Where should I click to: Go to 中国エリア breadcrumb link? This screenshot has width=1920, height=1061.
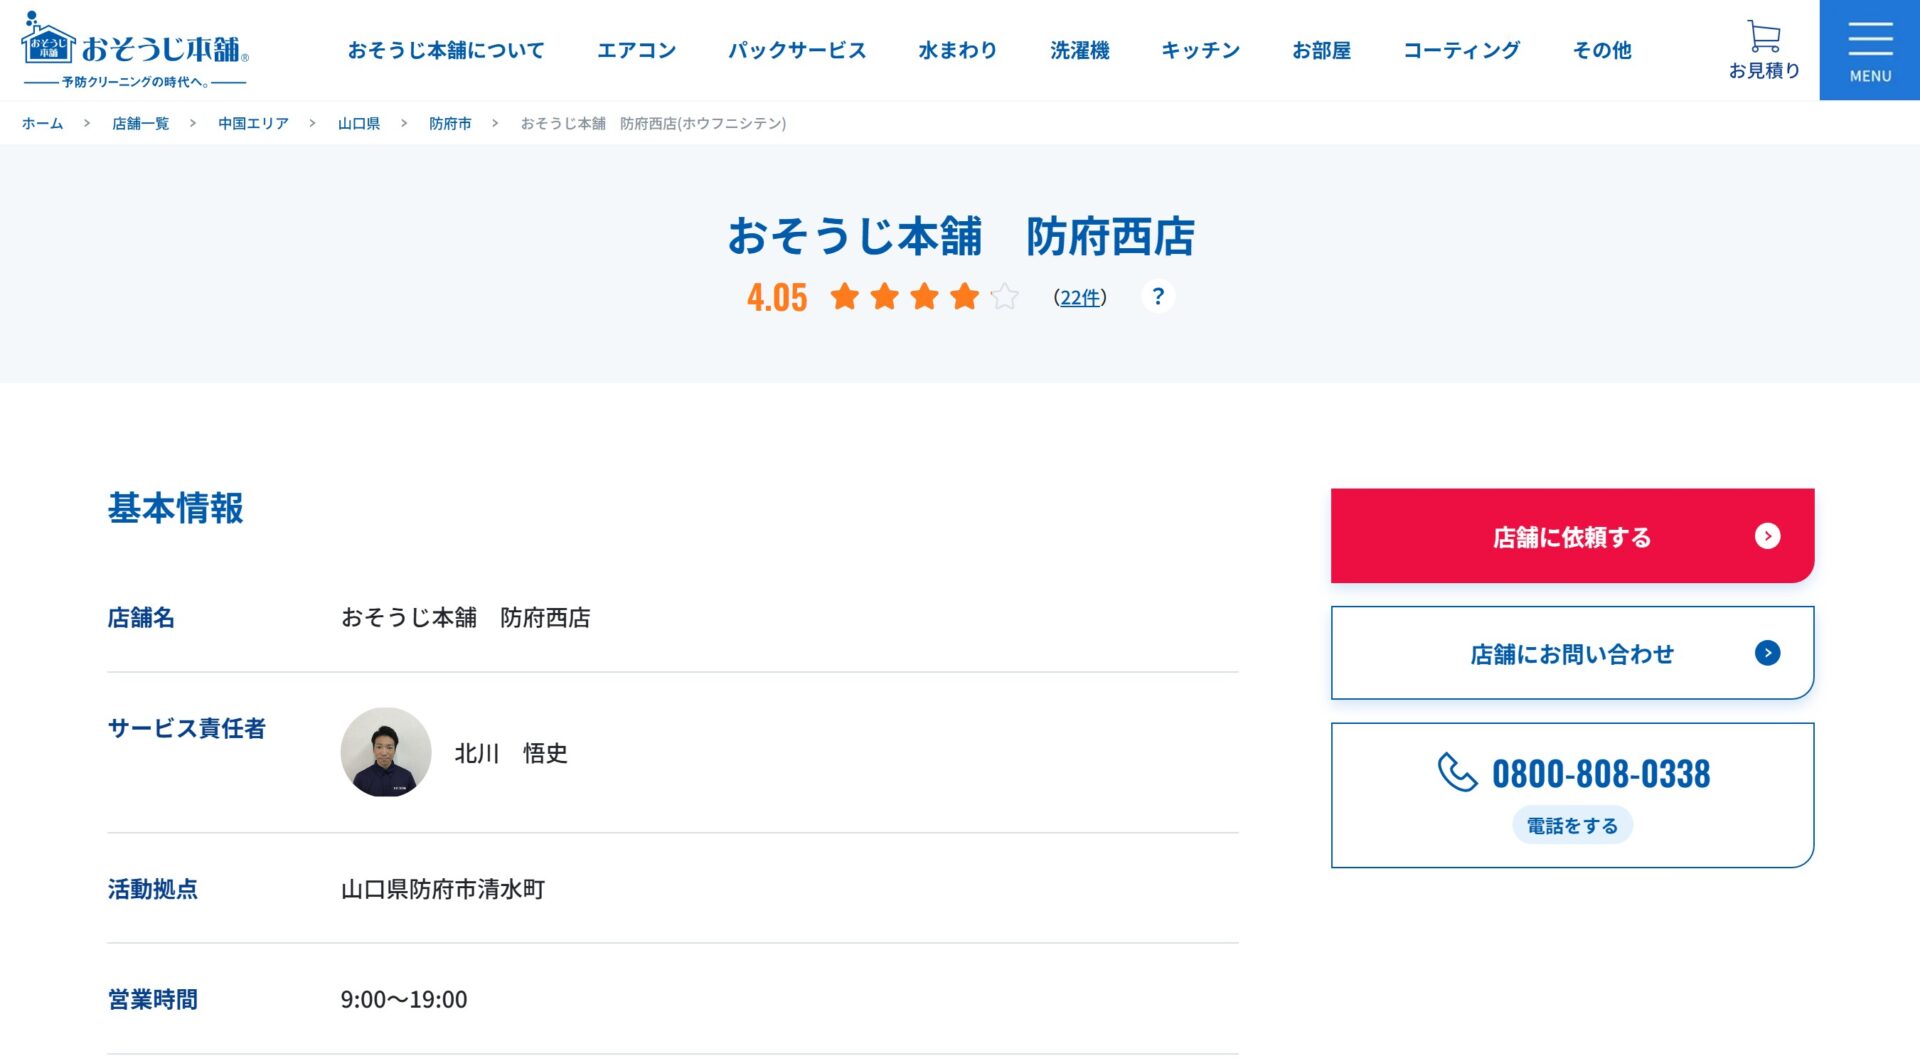coord(253,123)
